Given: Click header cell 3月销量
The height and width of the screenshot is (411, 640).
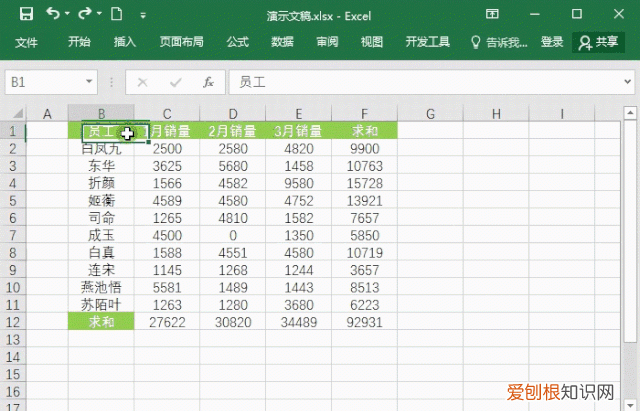Looking at the screenshot, I should click(x=299, y=131).
